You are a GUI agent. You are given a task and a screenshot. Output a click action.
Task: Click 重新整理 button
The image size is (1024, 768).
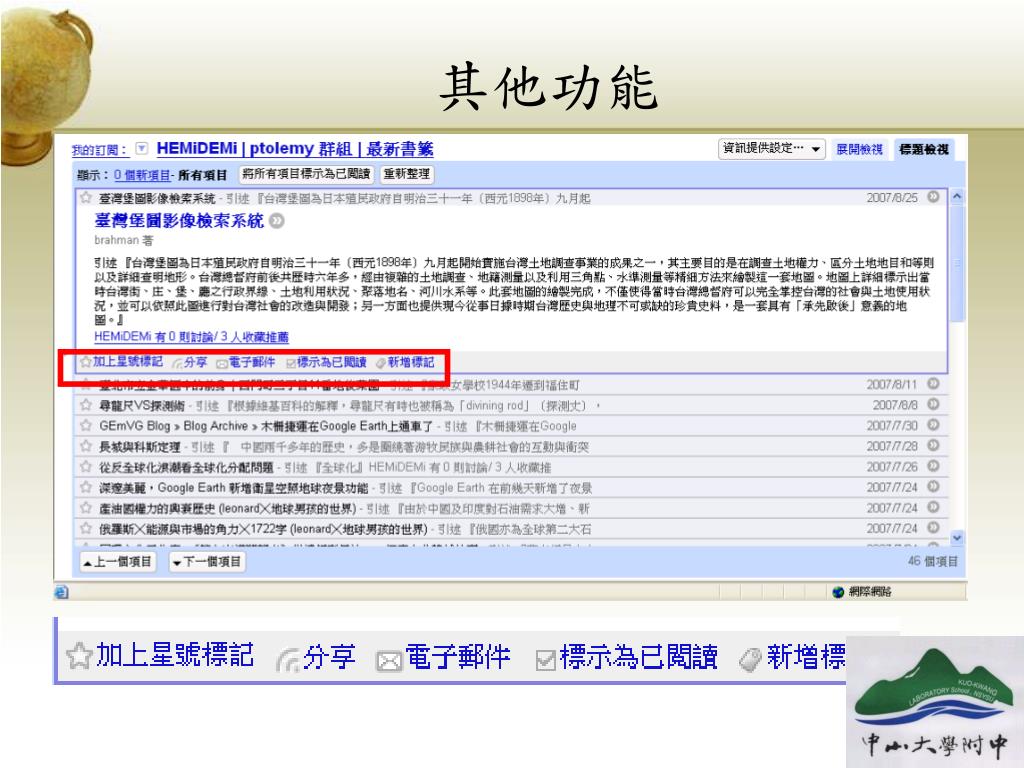pos(406,174)
